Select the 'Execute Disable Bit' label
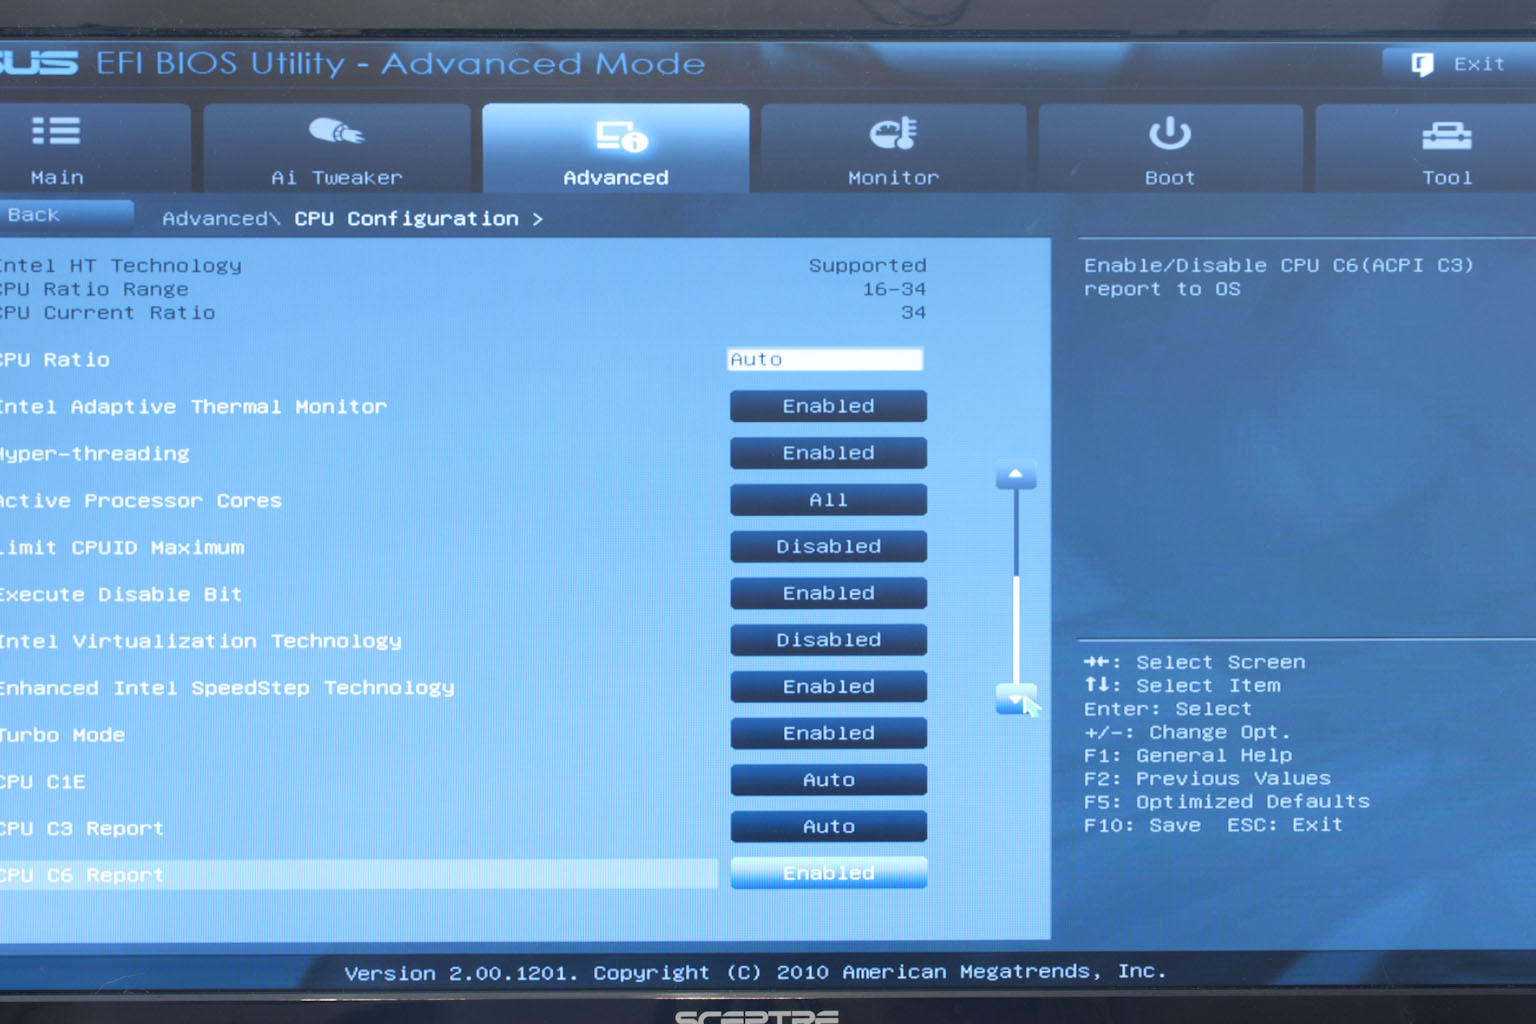The image size is (1536, 1024). (x=121, y=595)
